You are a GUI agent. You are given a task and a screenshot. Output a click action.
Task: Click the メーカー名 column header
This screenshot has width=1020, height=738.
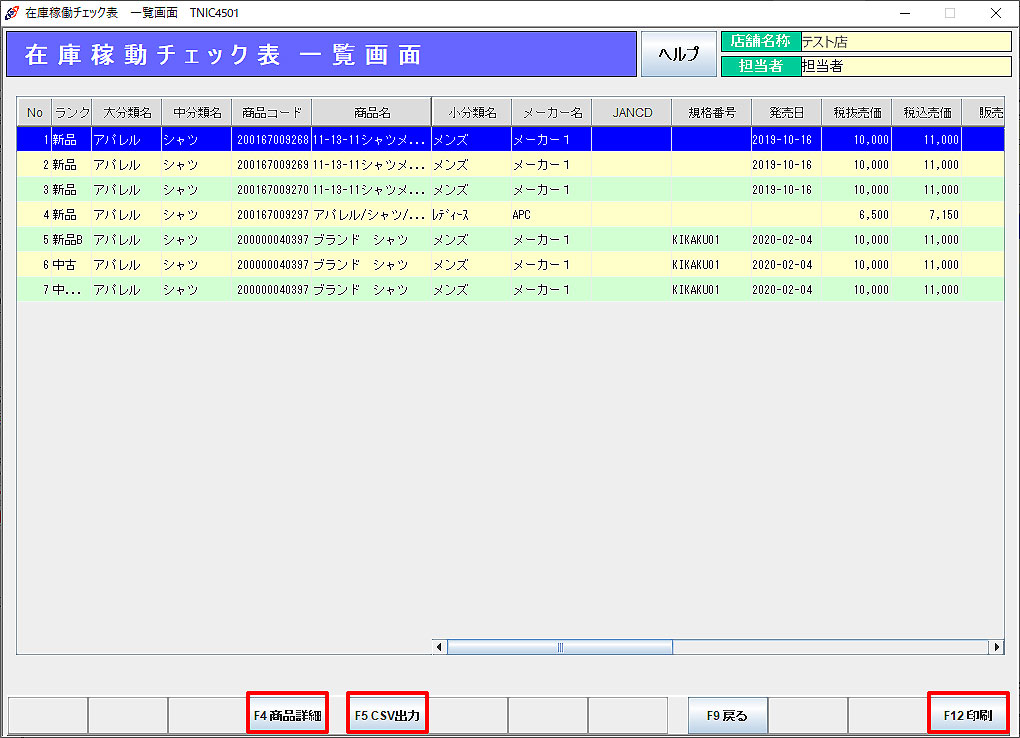click(552, 112)
